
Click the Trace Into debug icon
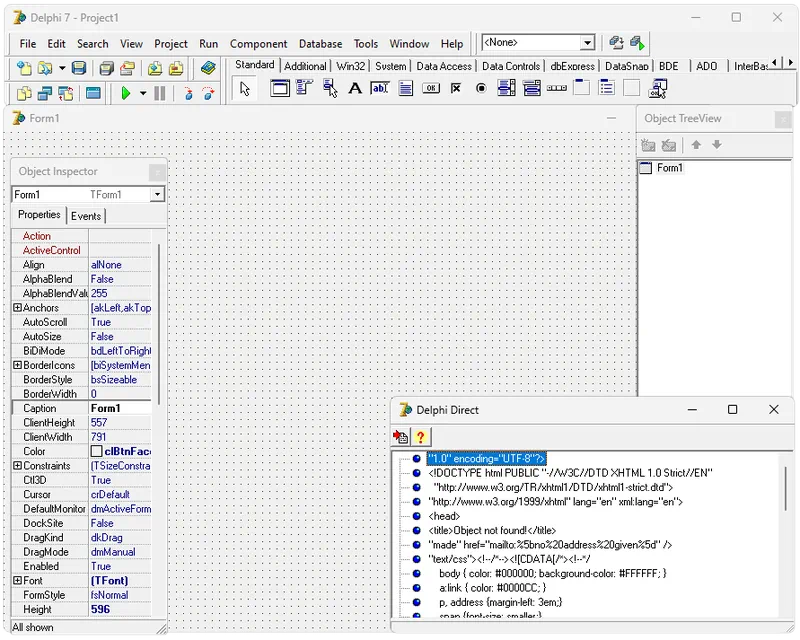coord(188,93)
